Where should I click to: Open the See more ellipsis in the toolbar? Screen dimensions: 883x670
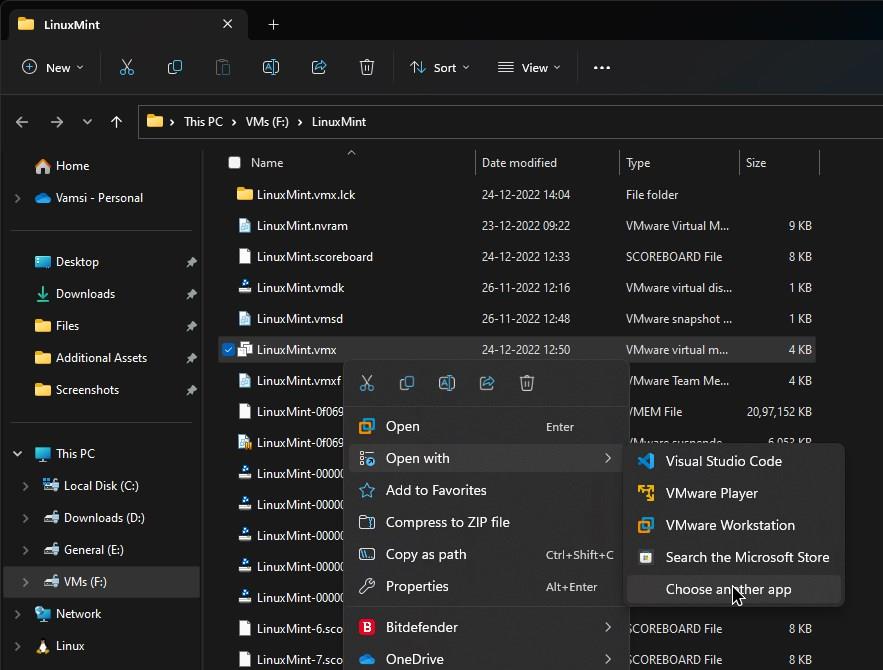601,67
